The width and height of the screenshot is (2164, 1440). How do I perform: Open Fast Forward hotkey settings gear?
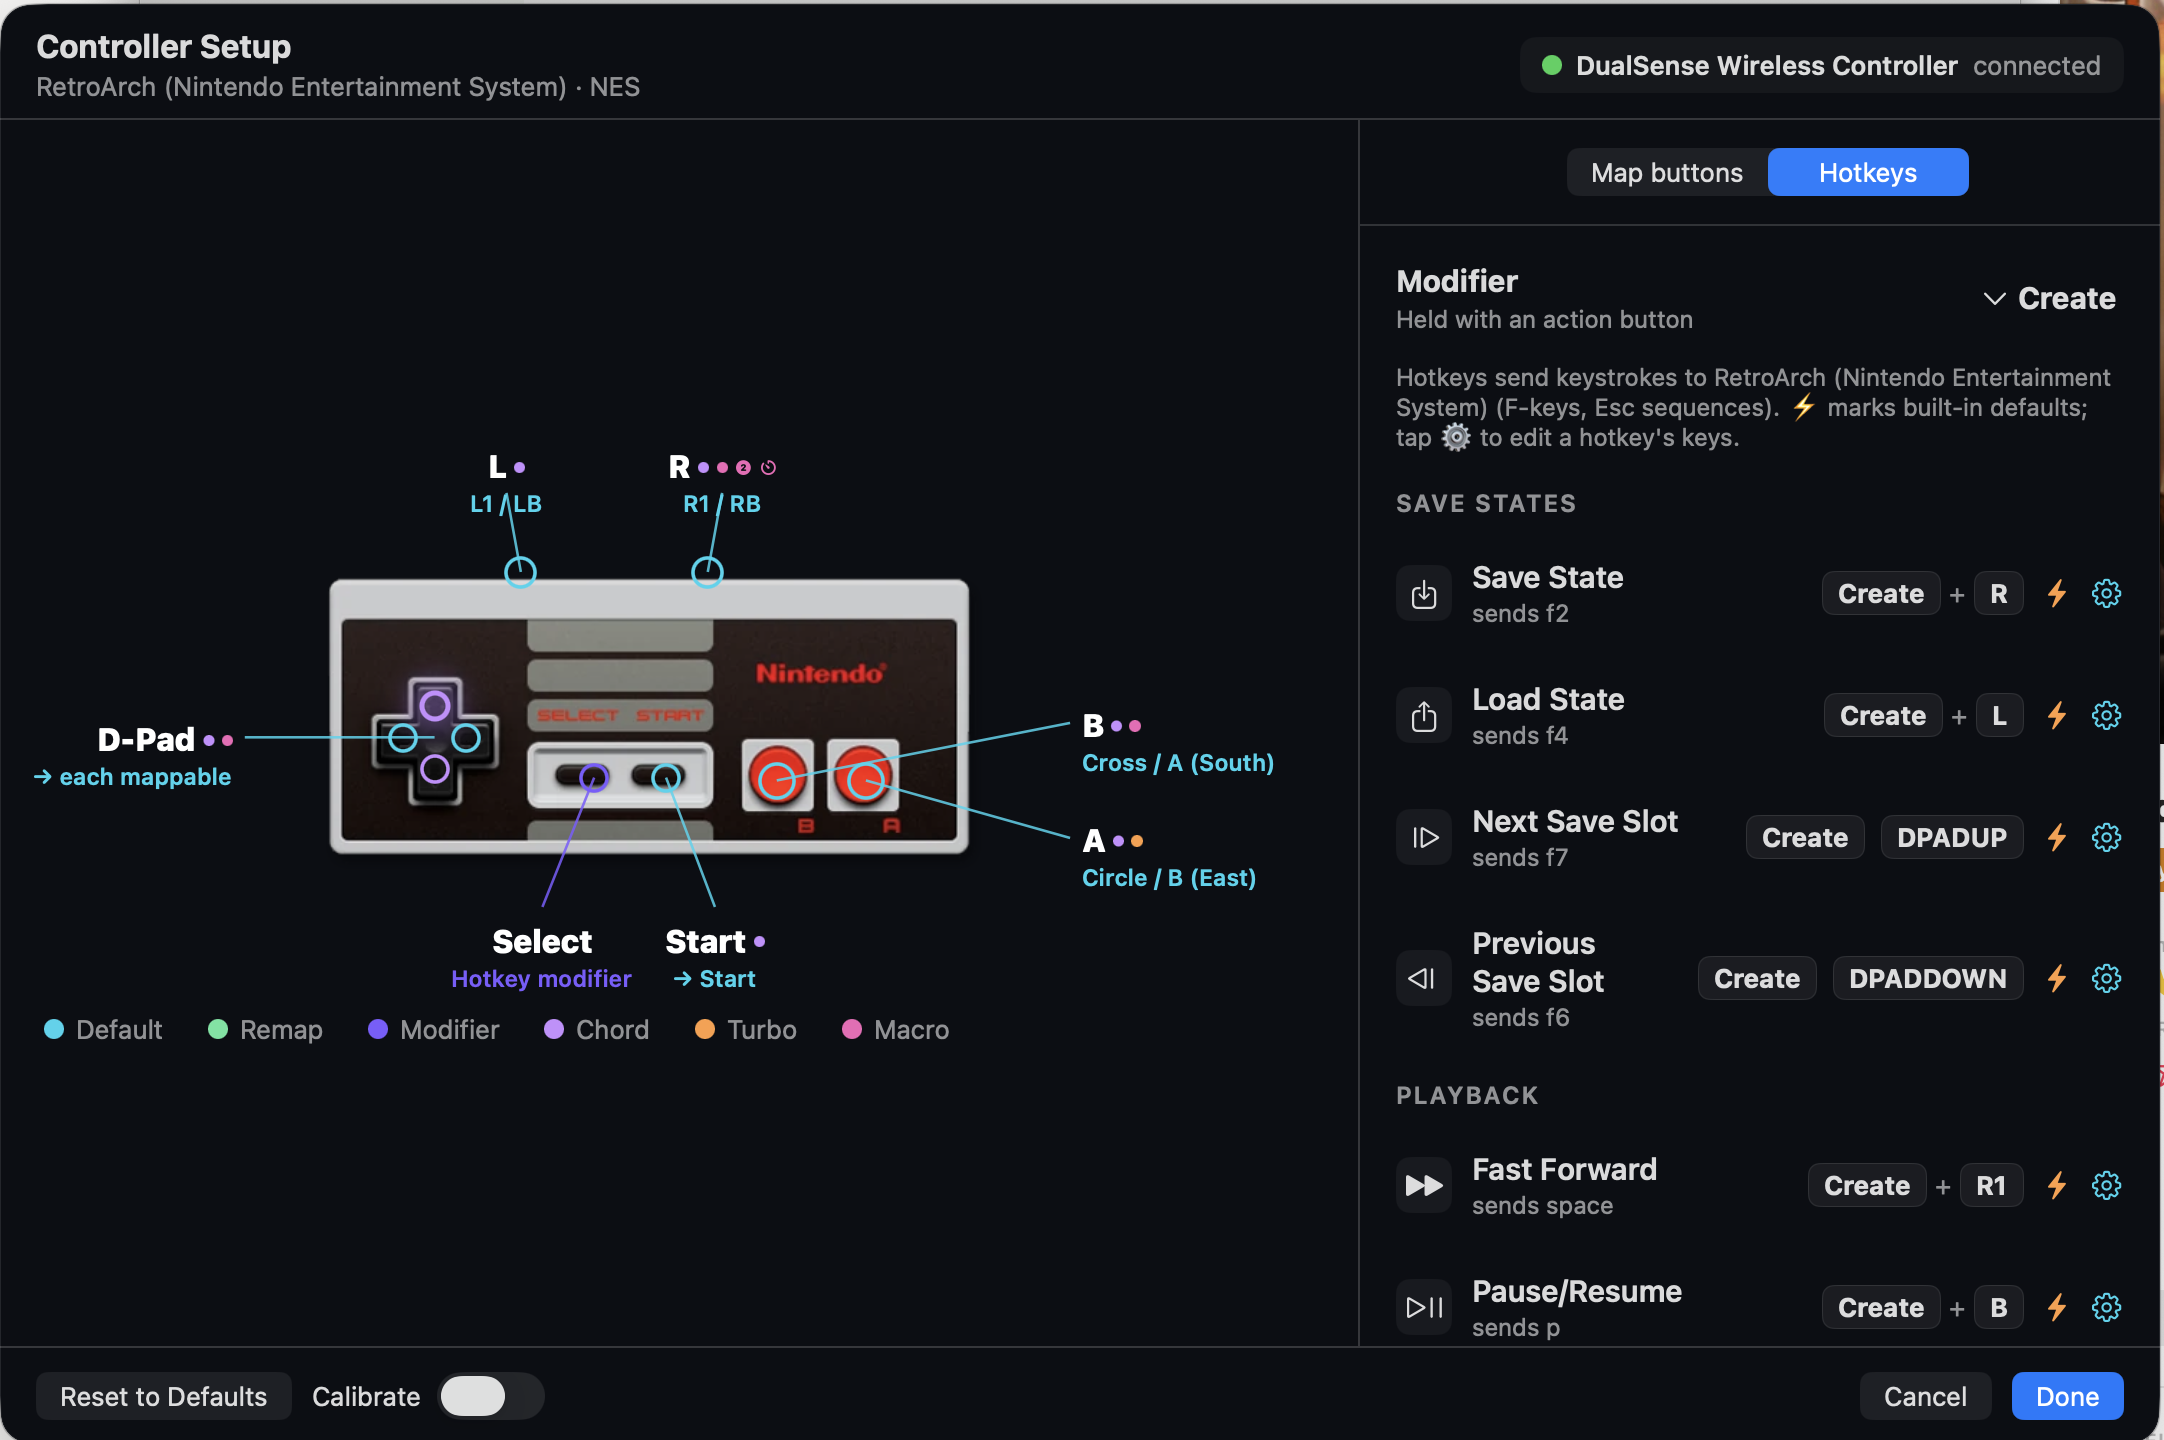(x=2106, y=1186)
